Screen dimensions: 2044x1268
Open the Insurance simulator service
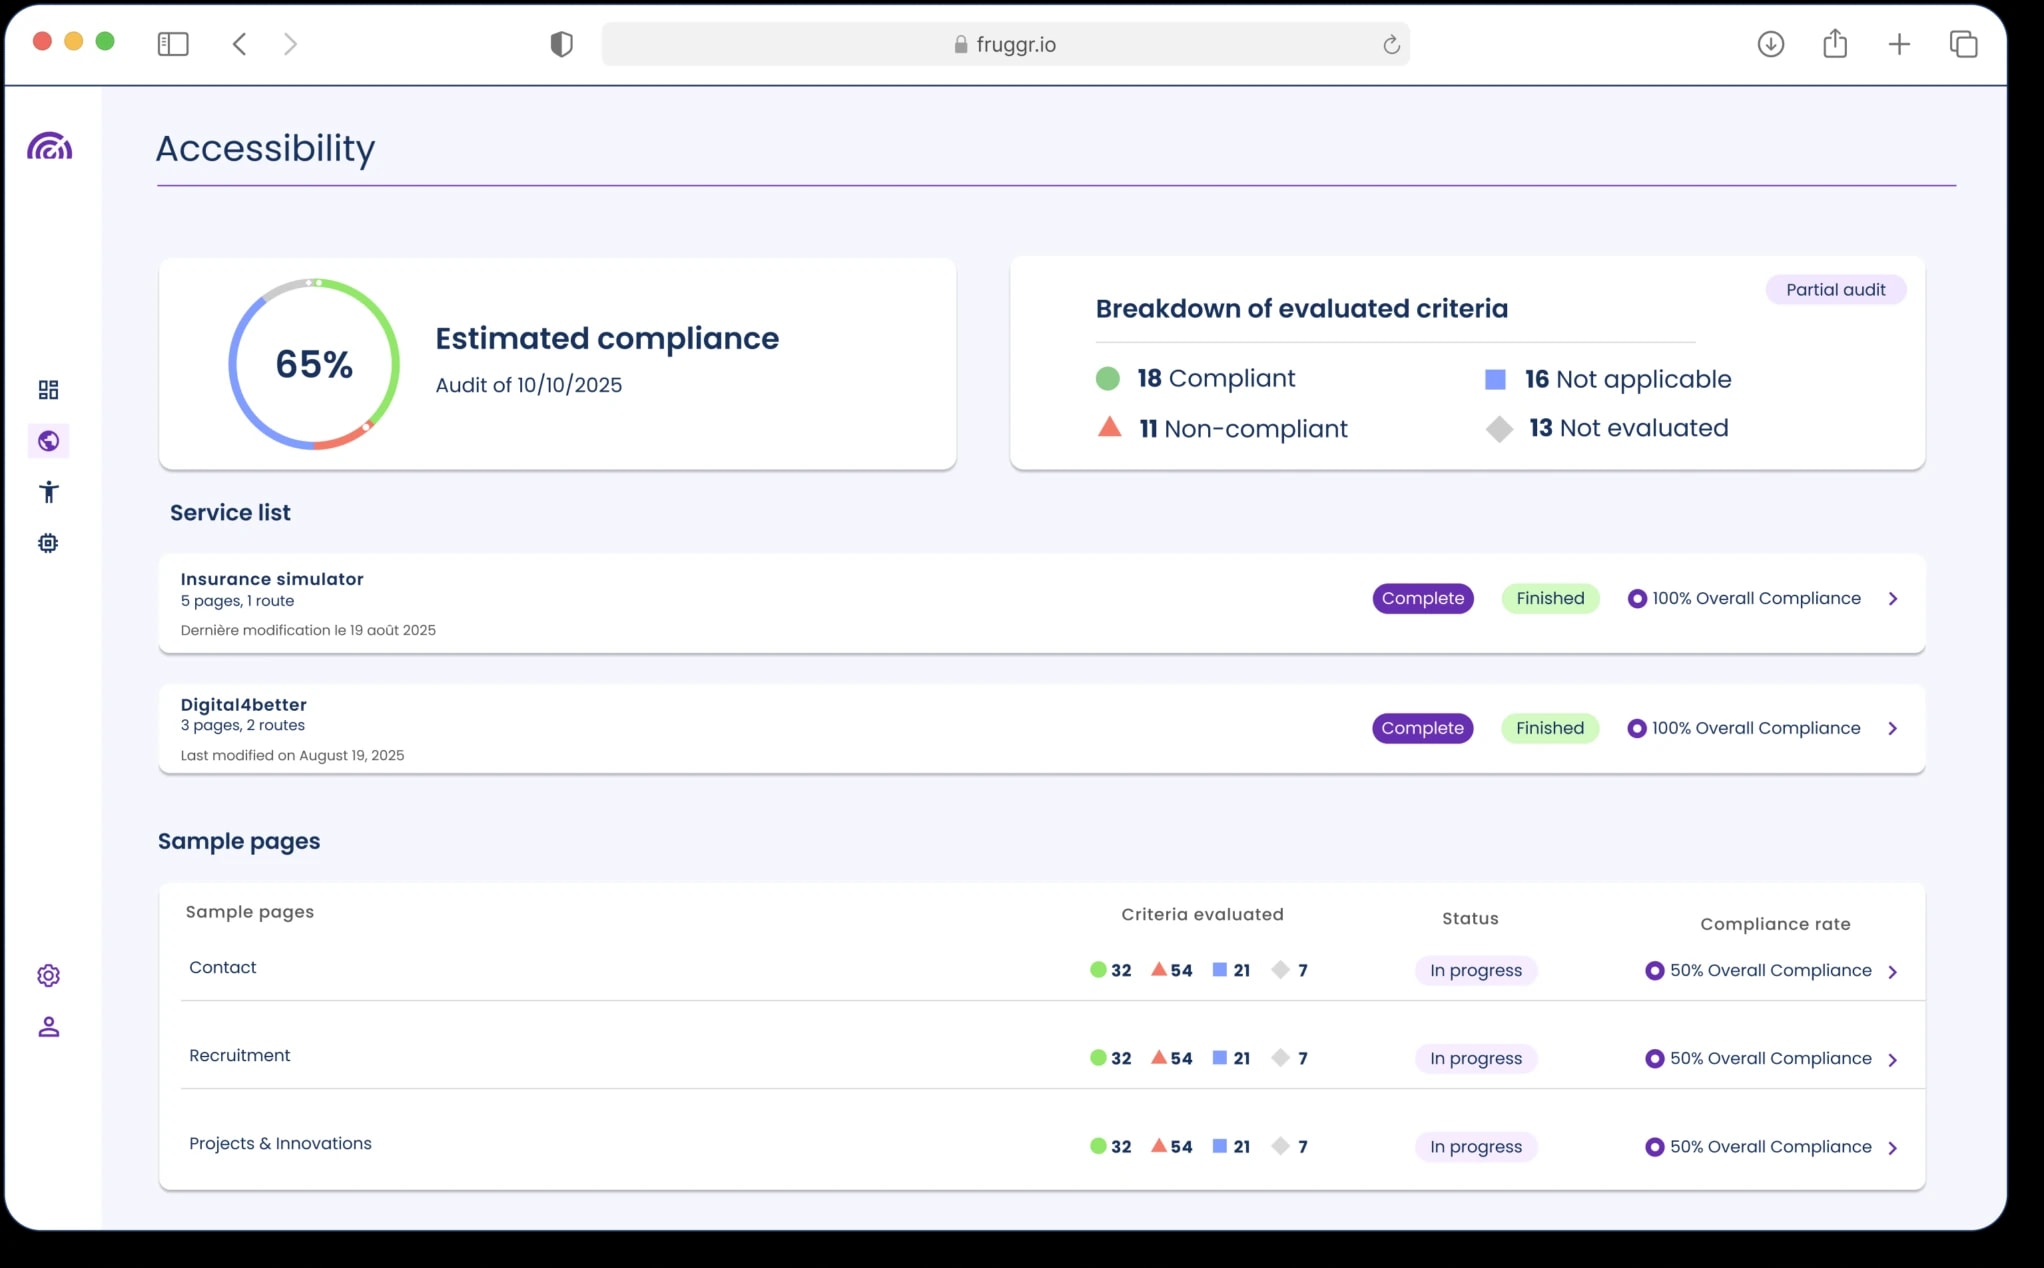1041,603
